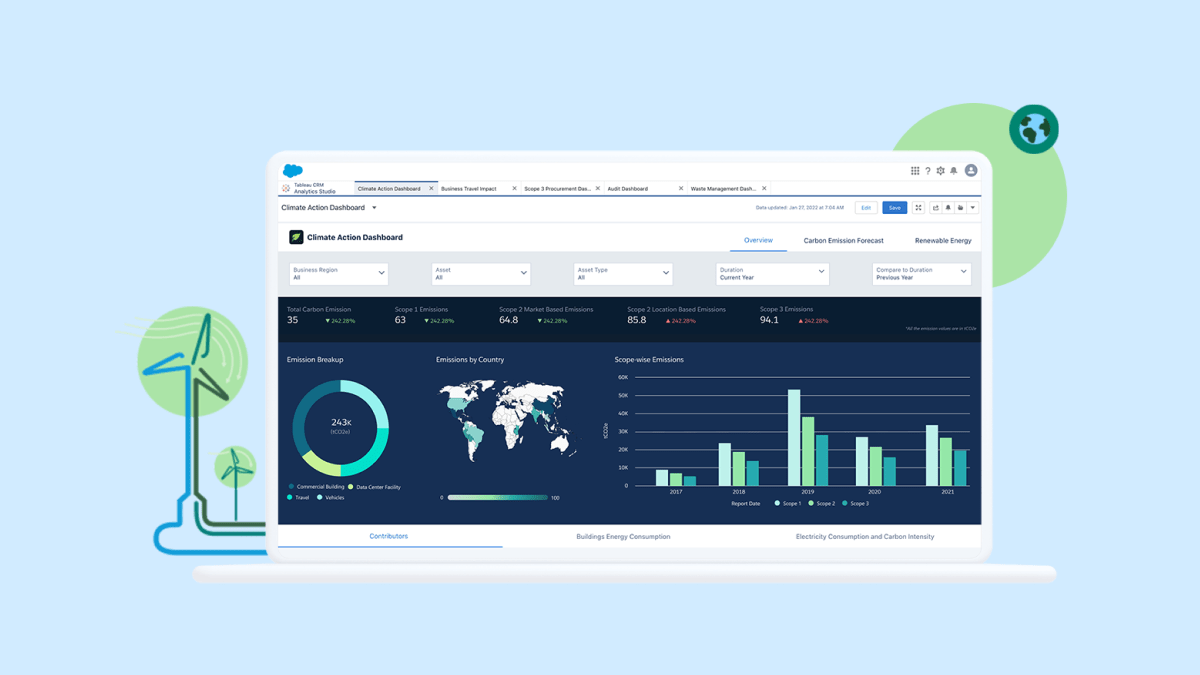Click the map color scale bar
The height and width of the screenshot is (675, 1200).
497,497
